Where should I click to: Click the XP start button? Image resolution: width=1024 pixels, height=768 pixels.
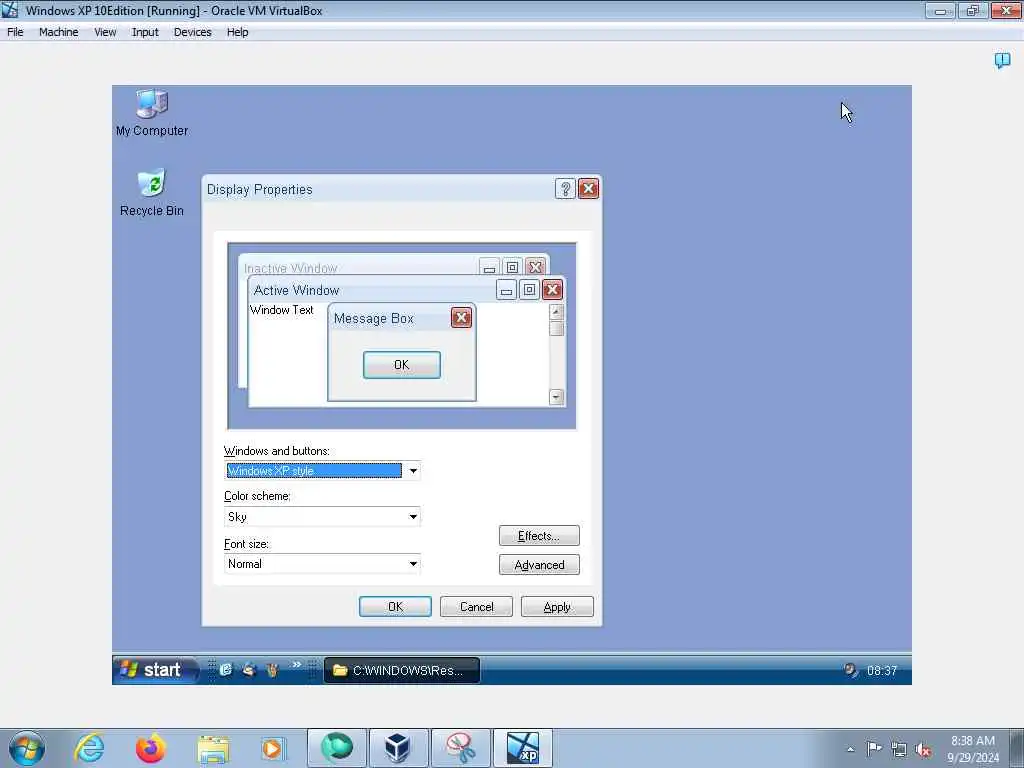click(x=155, y=670)
